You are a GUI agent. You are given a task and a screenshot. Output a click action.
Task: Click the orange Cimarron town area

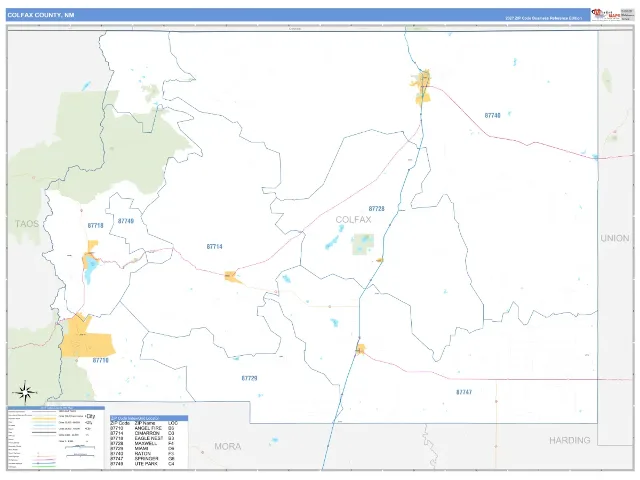(x=232, y=277)
